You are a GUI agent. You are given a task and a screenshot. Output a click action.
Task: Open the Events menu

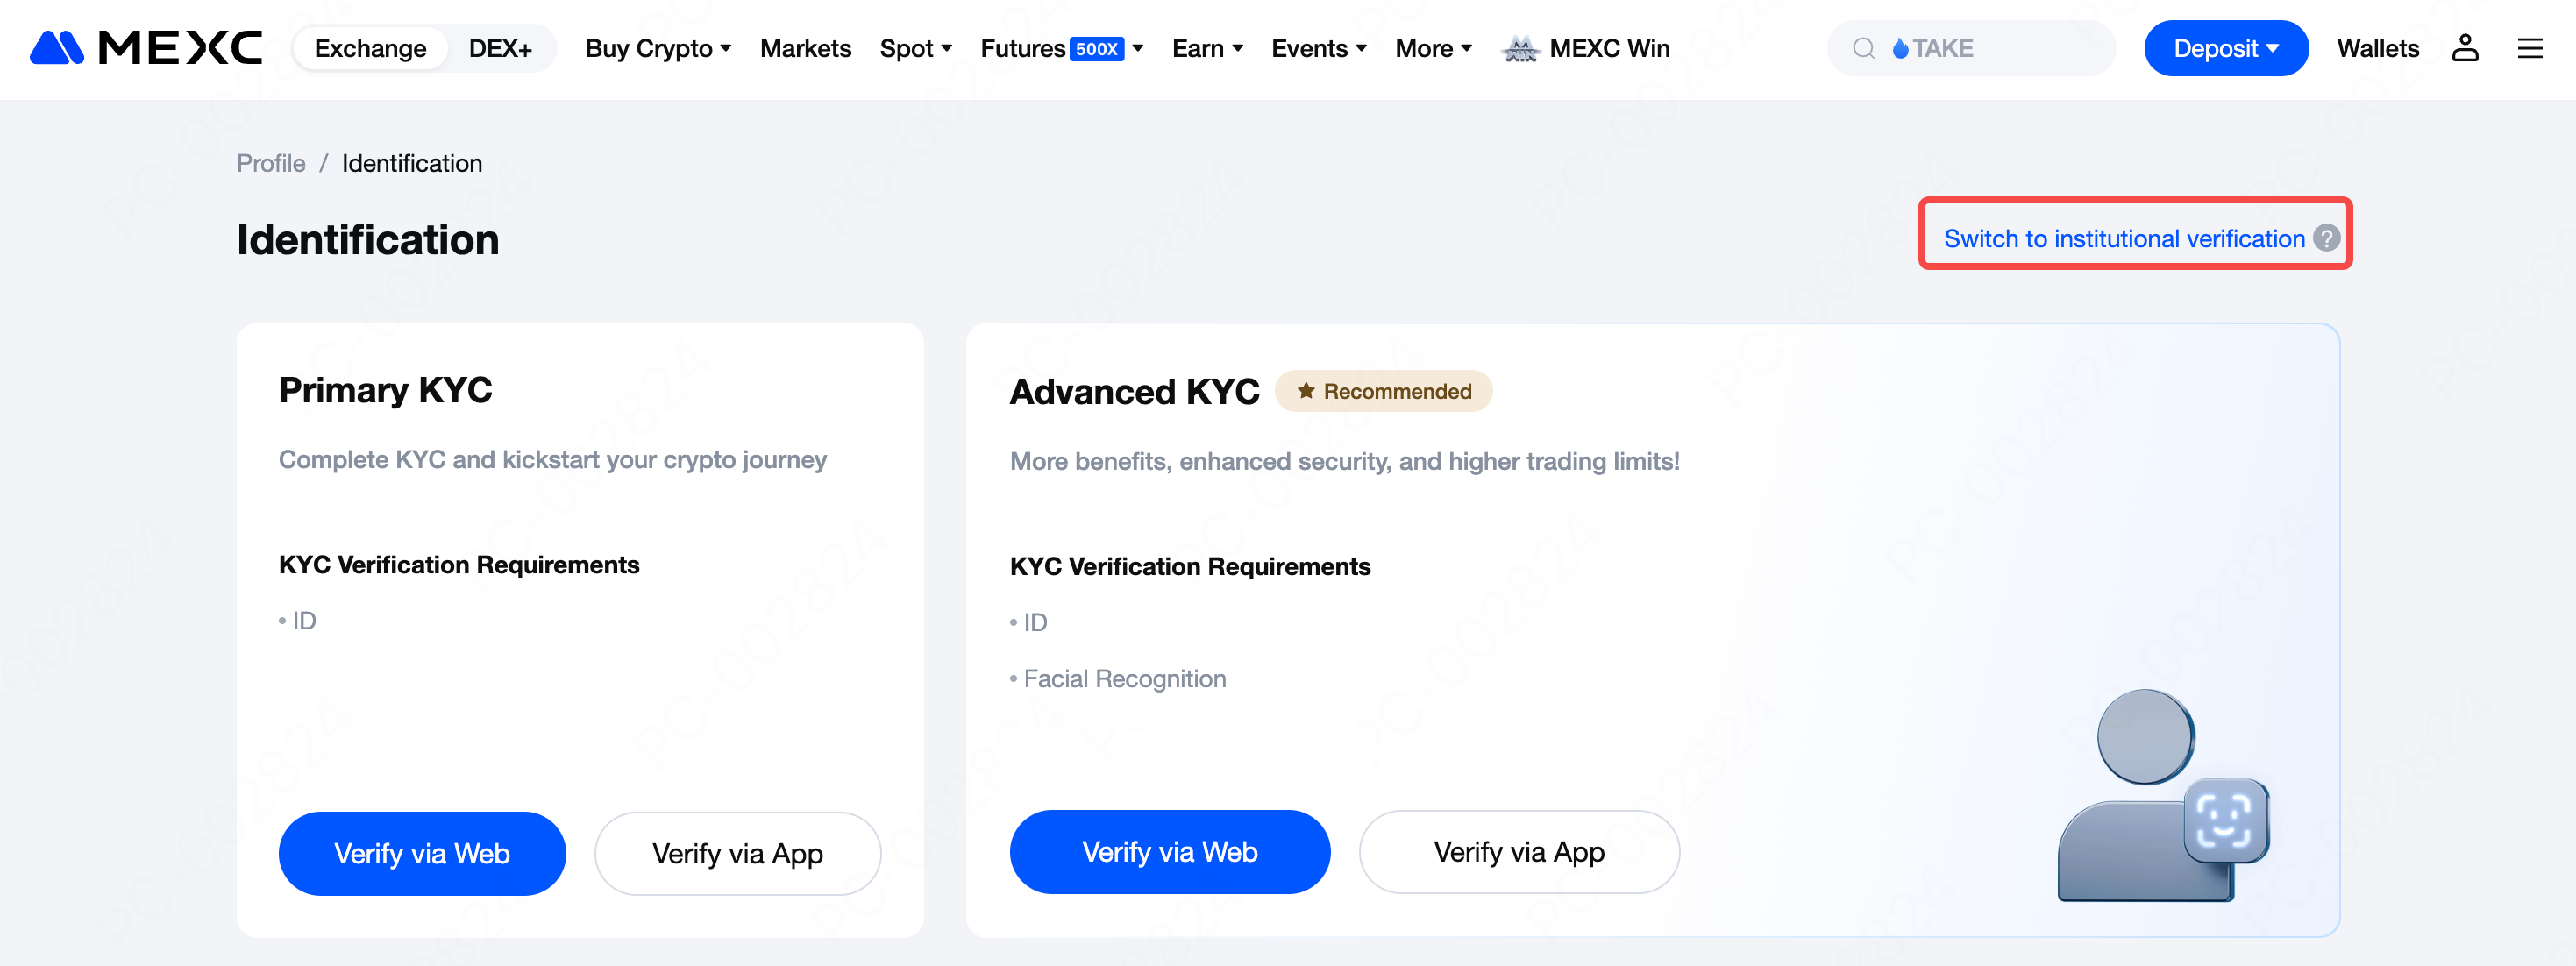[x=1318, y=48]
